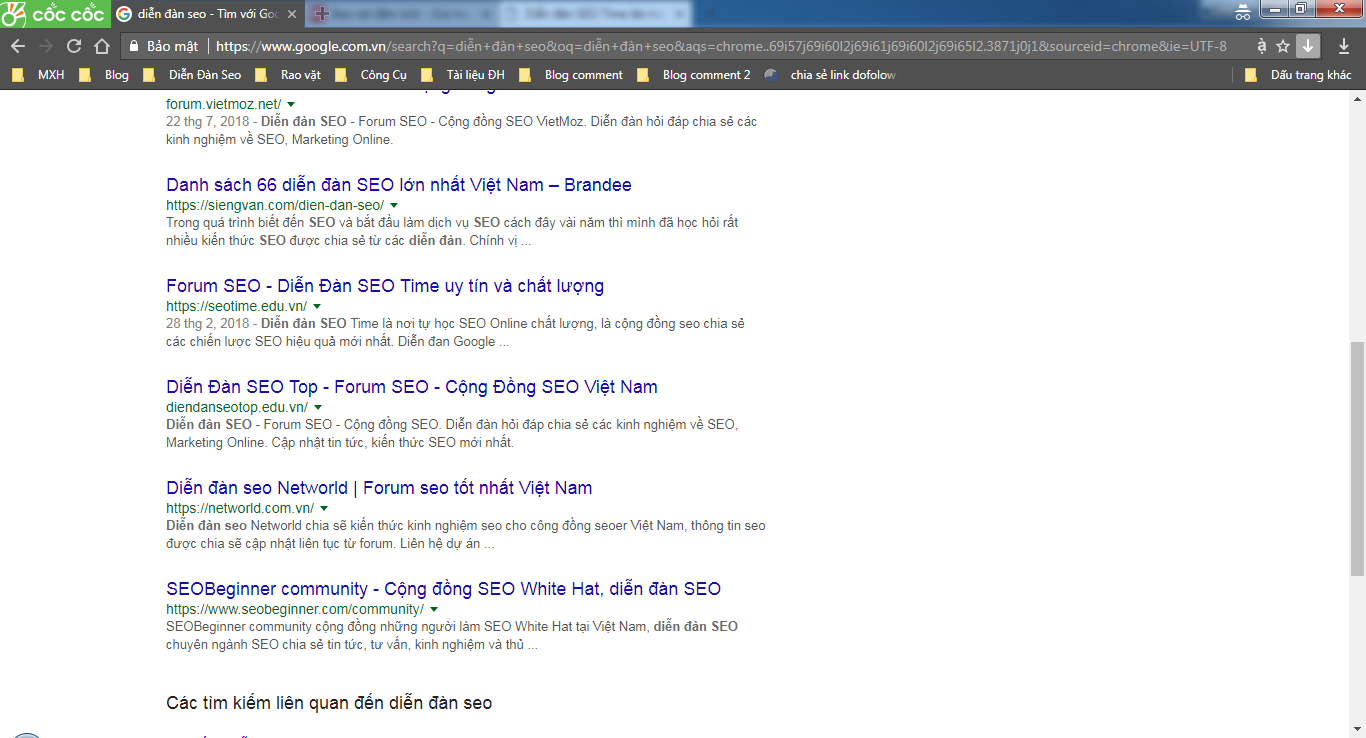
Task: Open the downloads list icon
Action: click(1343, 46)
